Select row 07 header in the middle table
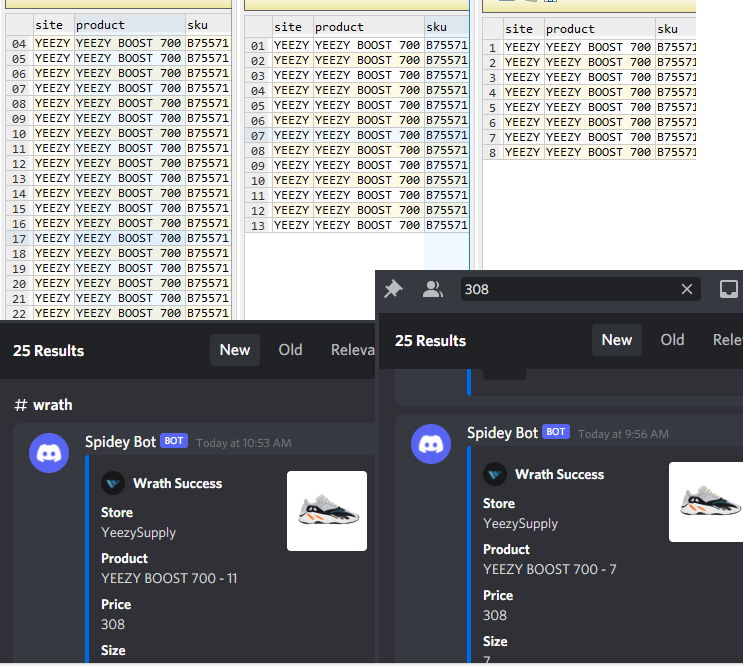The image size is (743, 666). (x=258, y=135)
